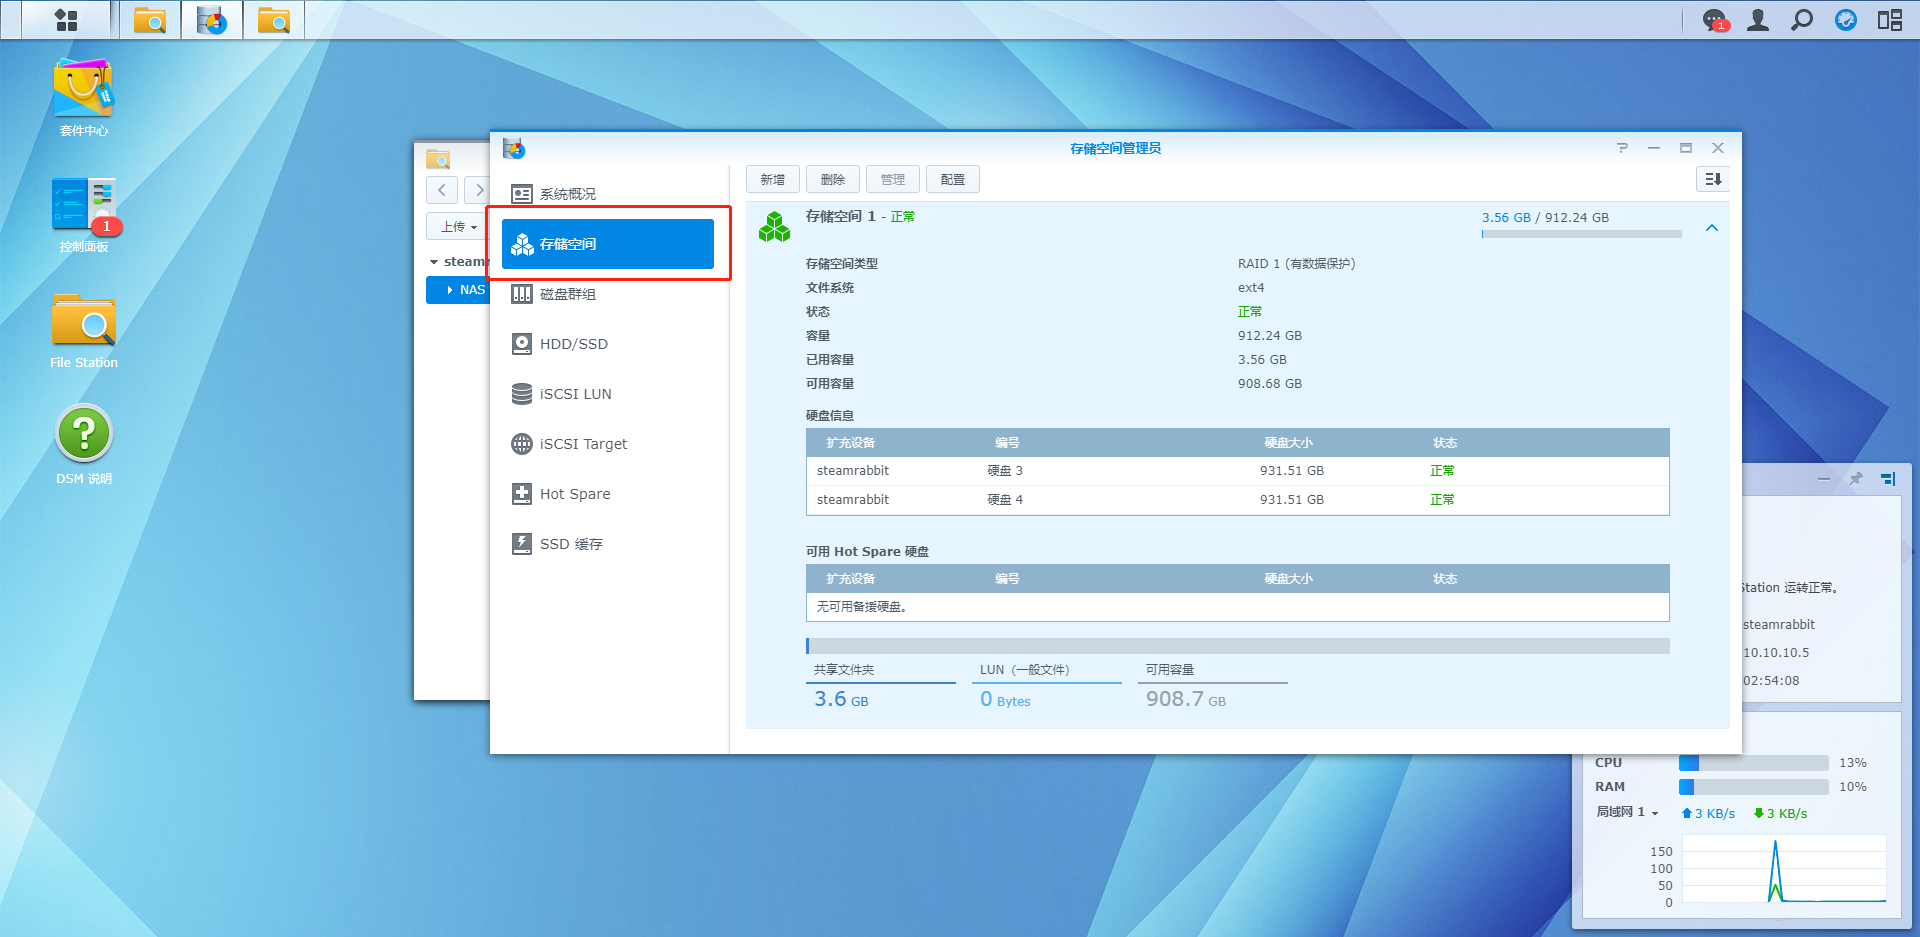Open Package Center desktop icon
1920x937 pixels.
(x=84, y=97)
